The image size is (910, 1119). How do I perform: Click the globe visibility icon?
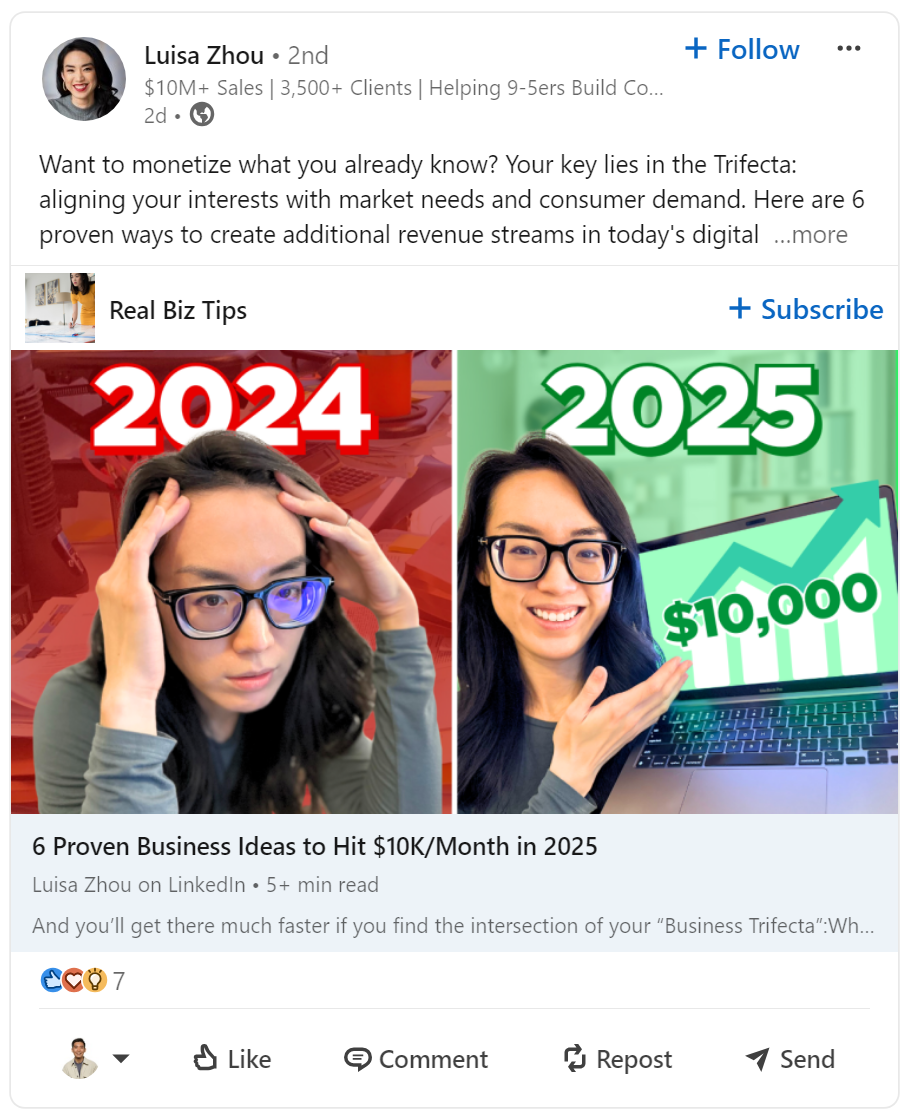tap(202, 115)
